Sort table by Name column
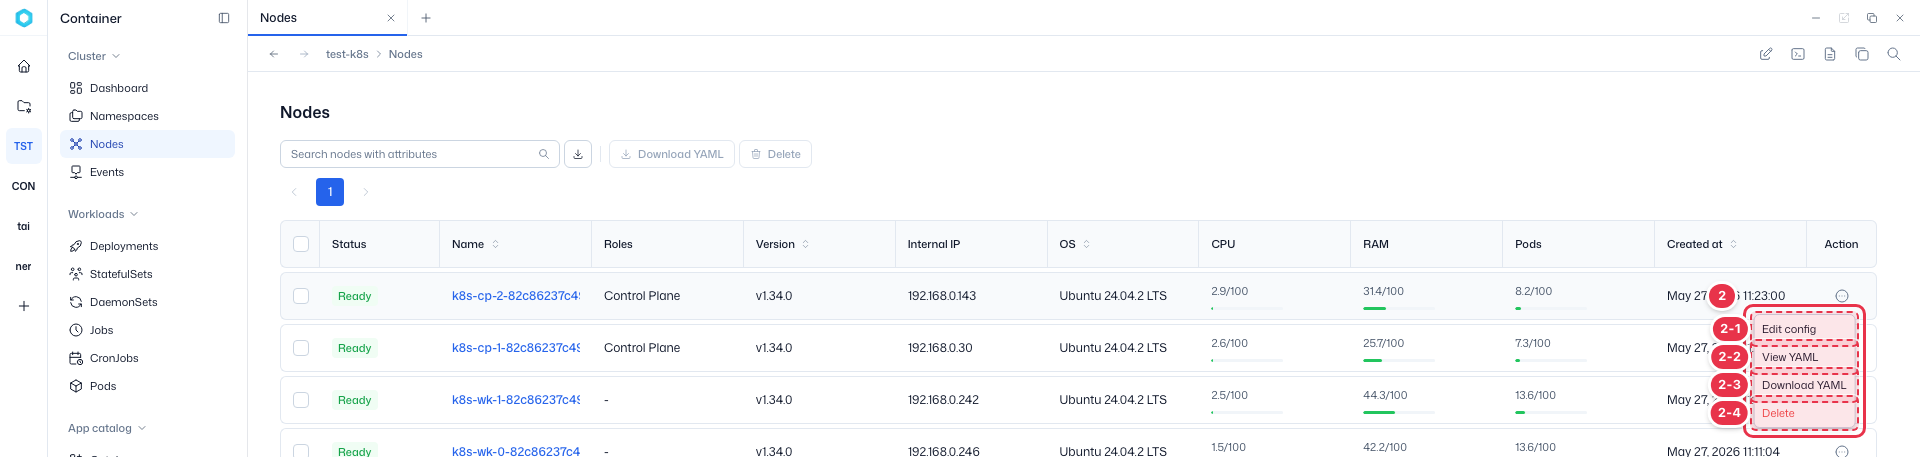 coord(495,244)
